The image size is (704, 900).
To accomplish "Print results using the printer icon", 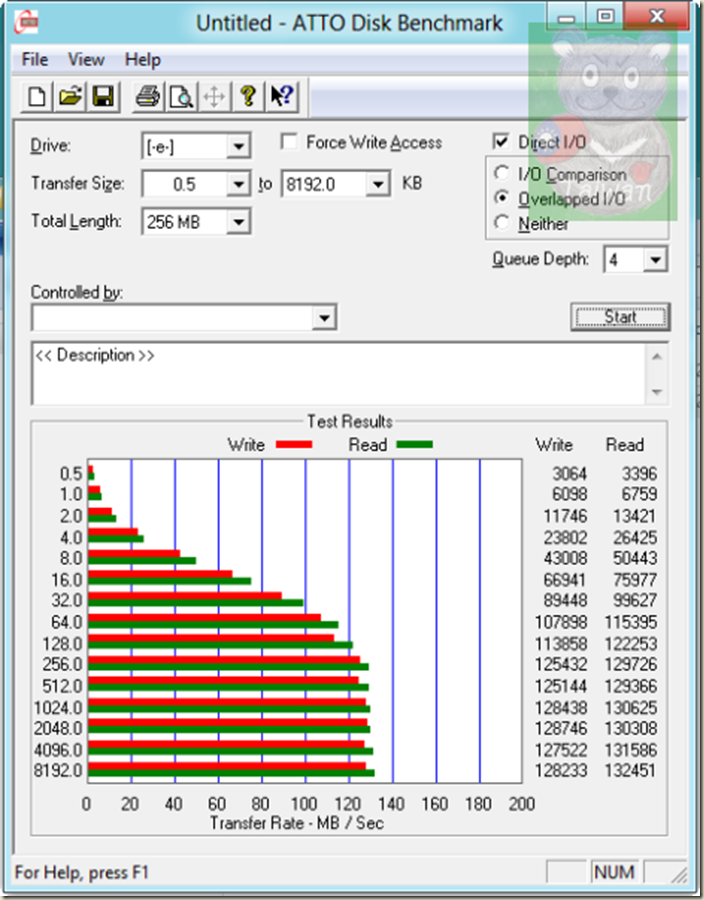I will (148, 96).
